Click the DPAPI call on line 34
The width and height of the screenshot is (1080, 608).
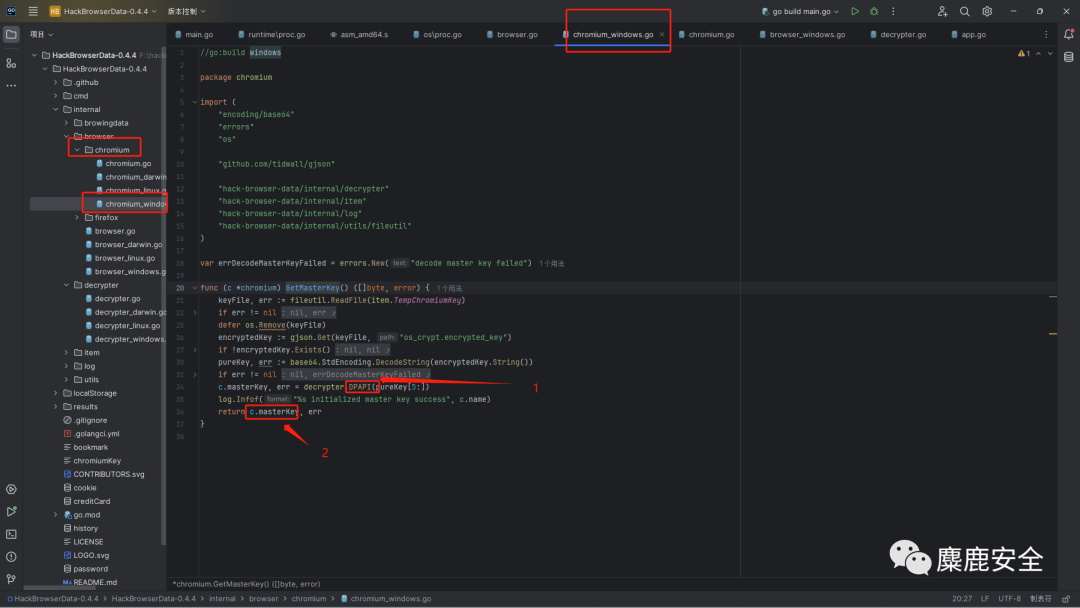[x=360, y=387]
